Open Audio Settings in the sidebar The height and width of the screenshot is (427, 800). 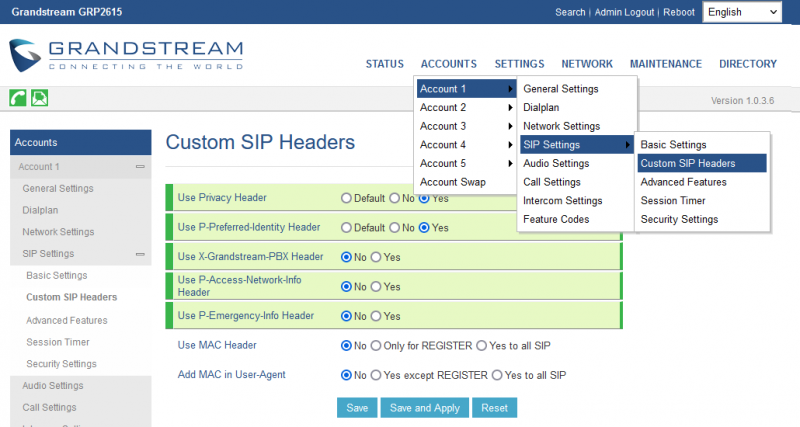[53, 386]
